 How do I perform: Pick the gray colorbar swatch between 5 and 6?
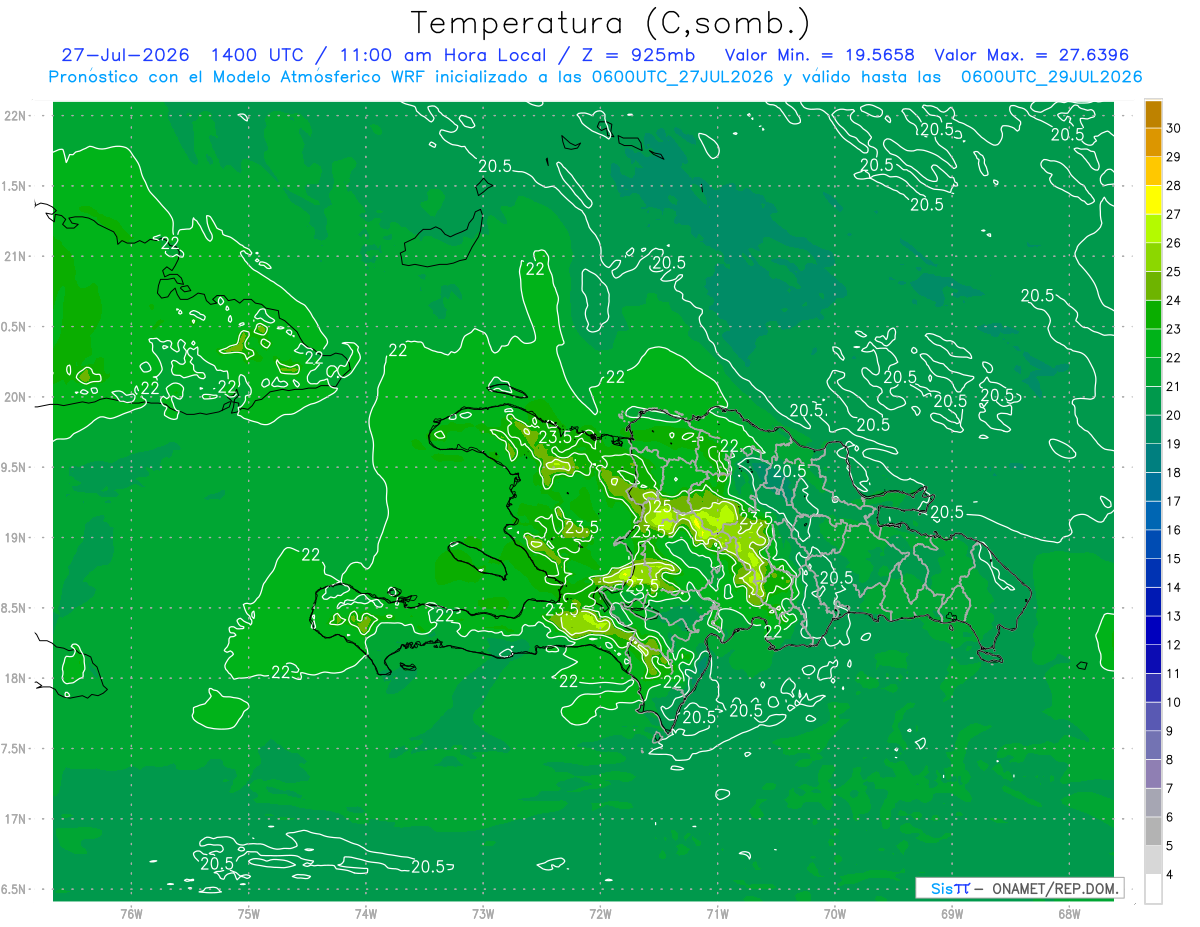(1154, 832)
